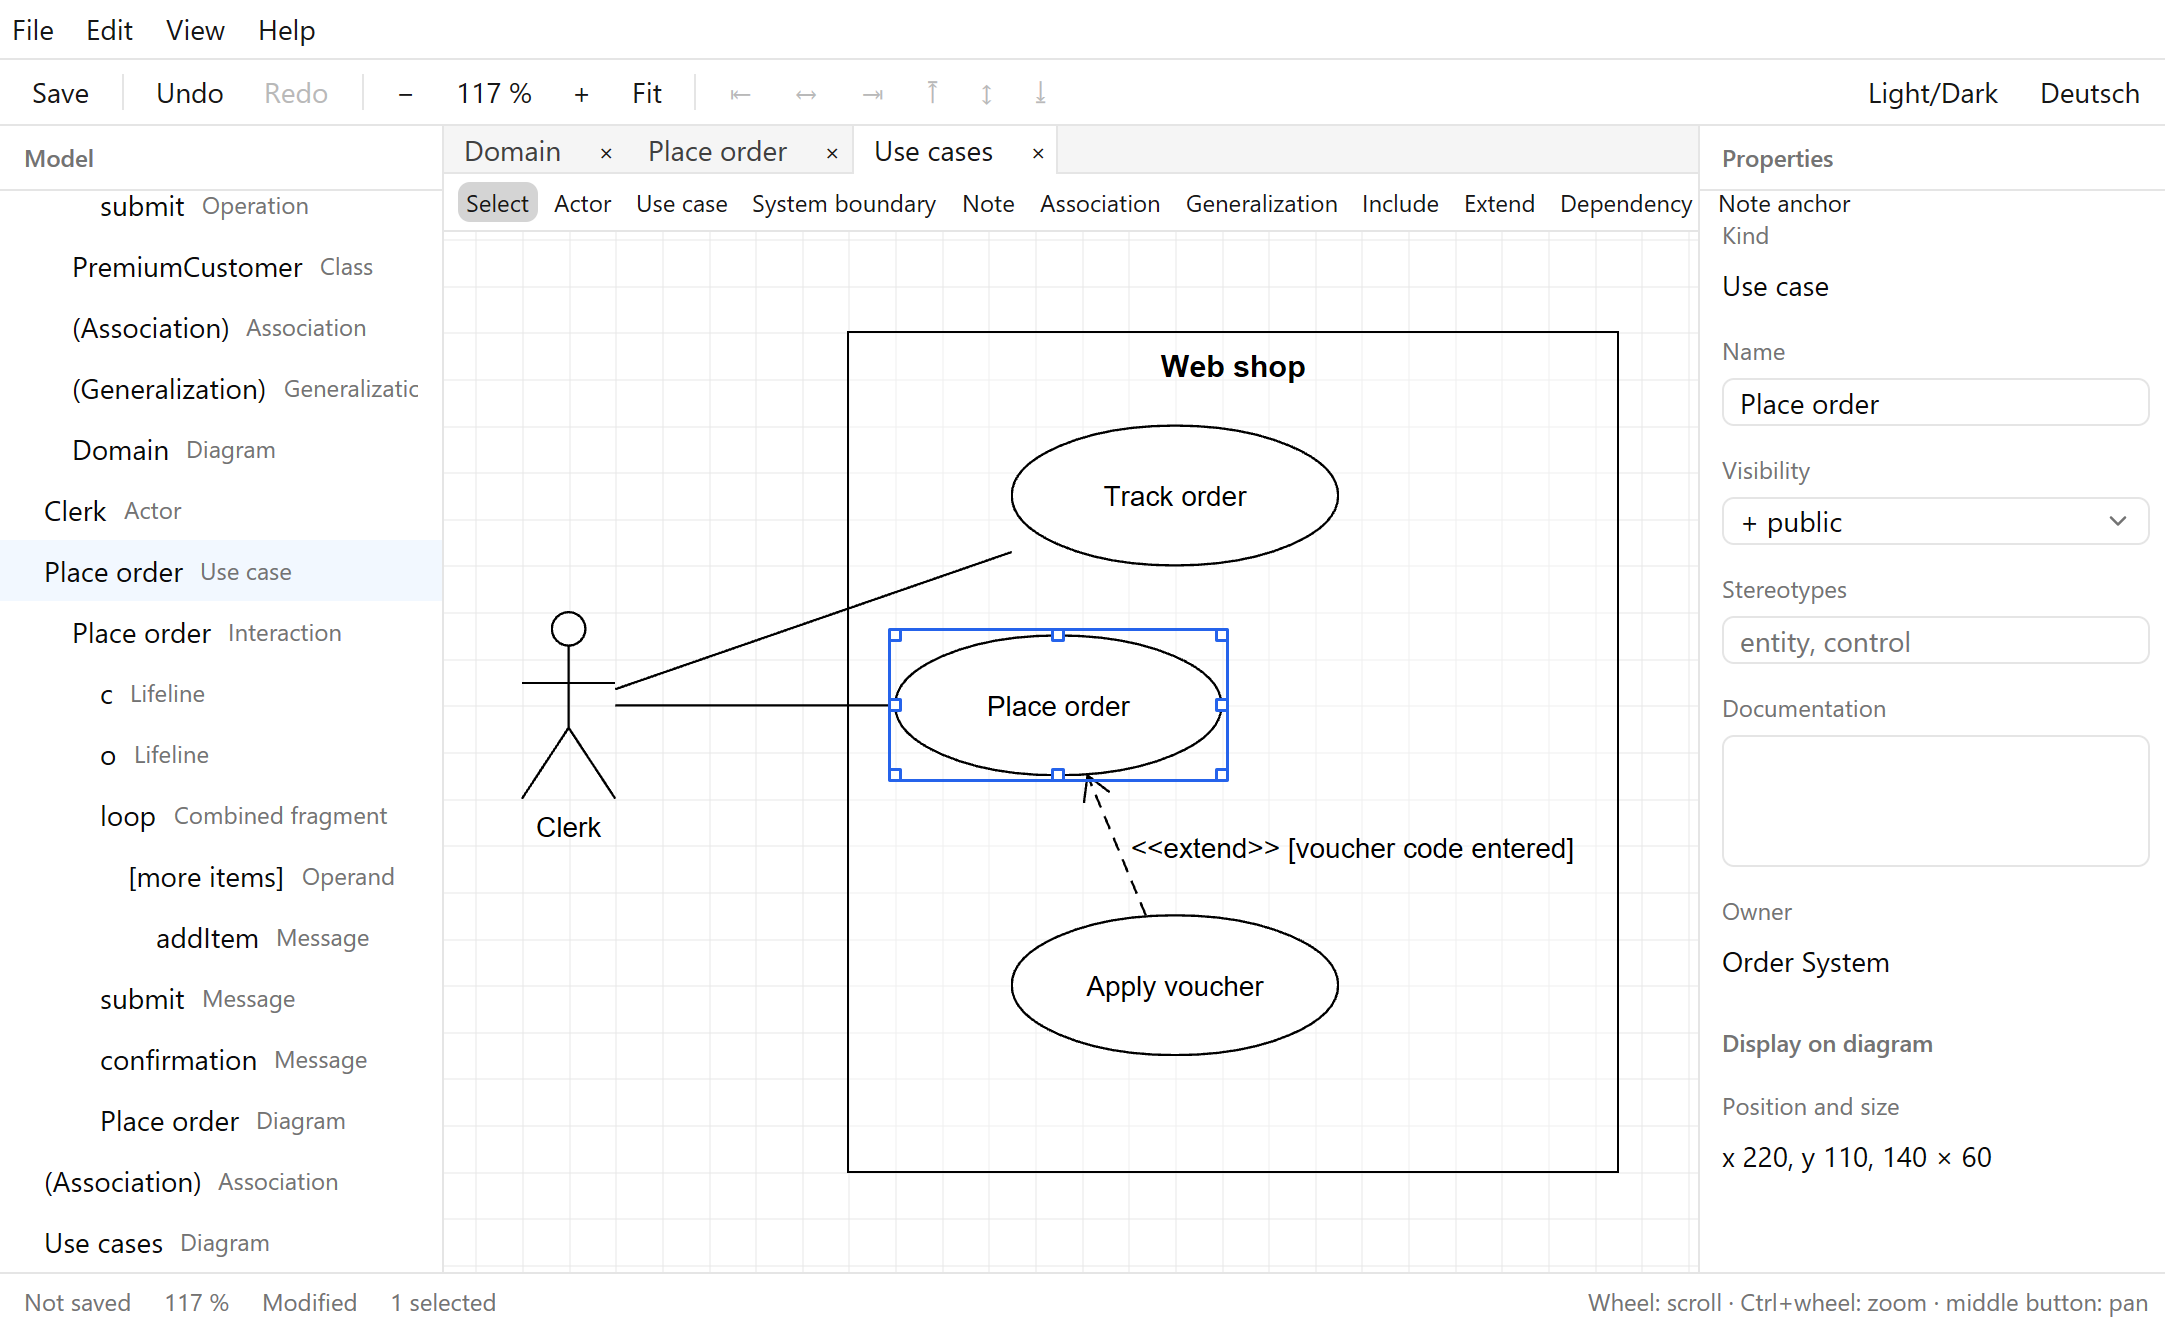Click the align top icon

pyautogui.click(x=932, y=94)
